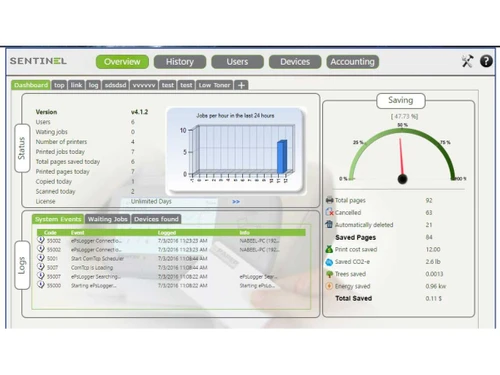
Task: Add a new dashboard tab with plus
Action: coord(241,85)
